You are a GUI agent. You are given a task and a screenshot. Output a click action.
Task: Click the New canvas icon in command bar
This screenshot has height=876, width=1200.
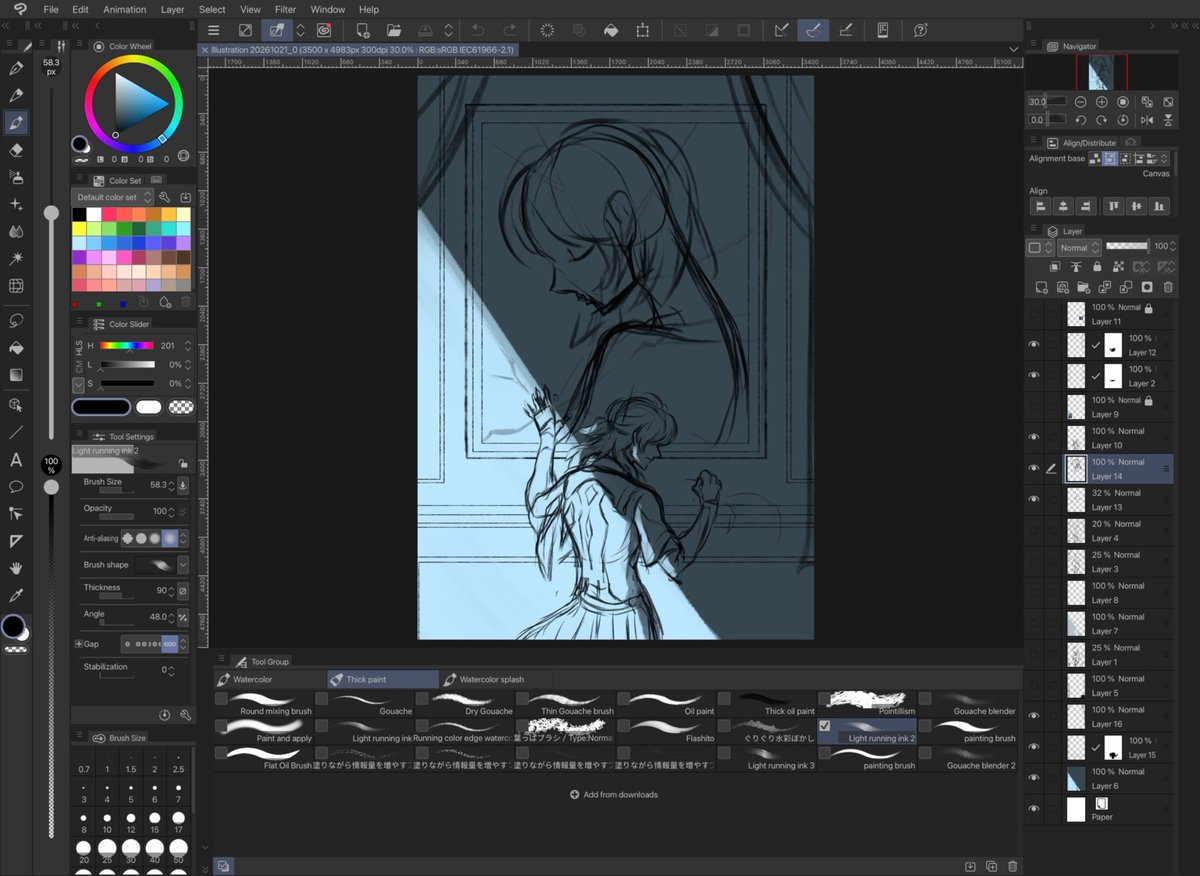362,30
